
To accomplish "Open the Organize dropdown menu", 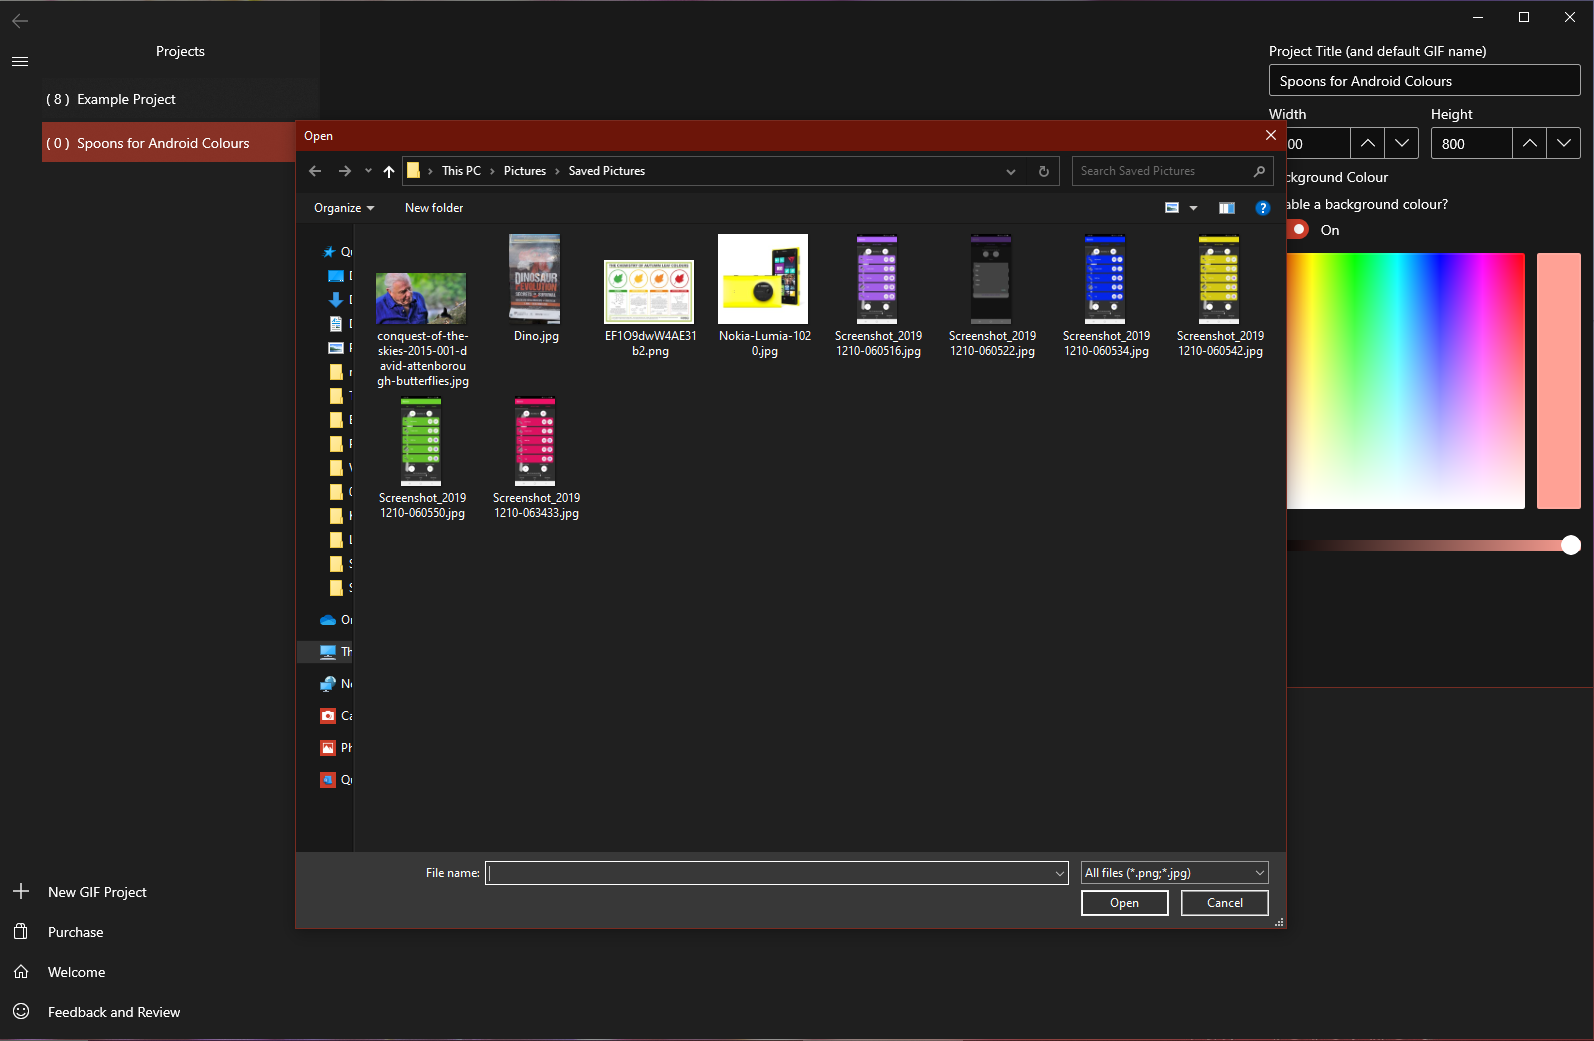I will point(344,208).
